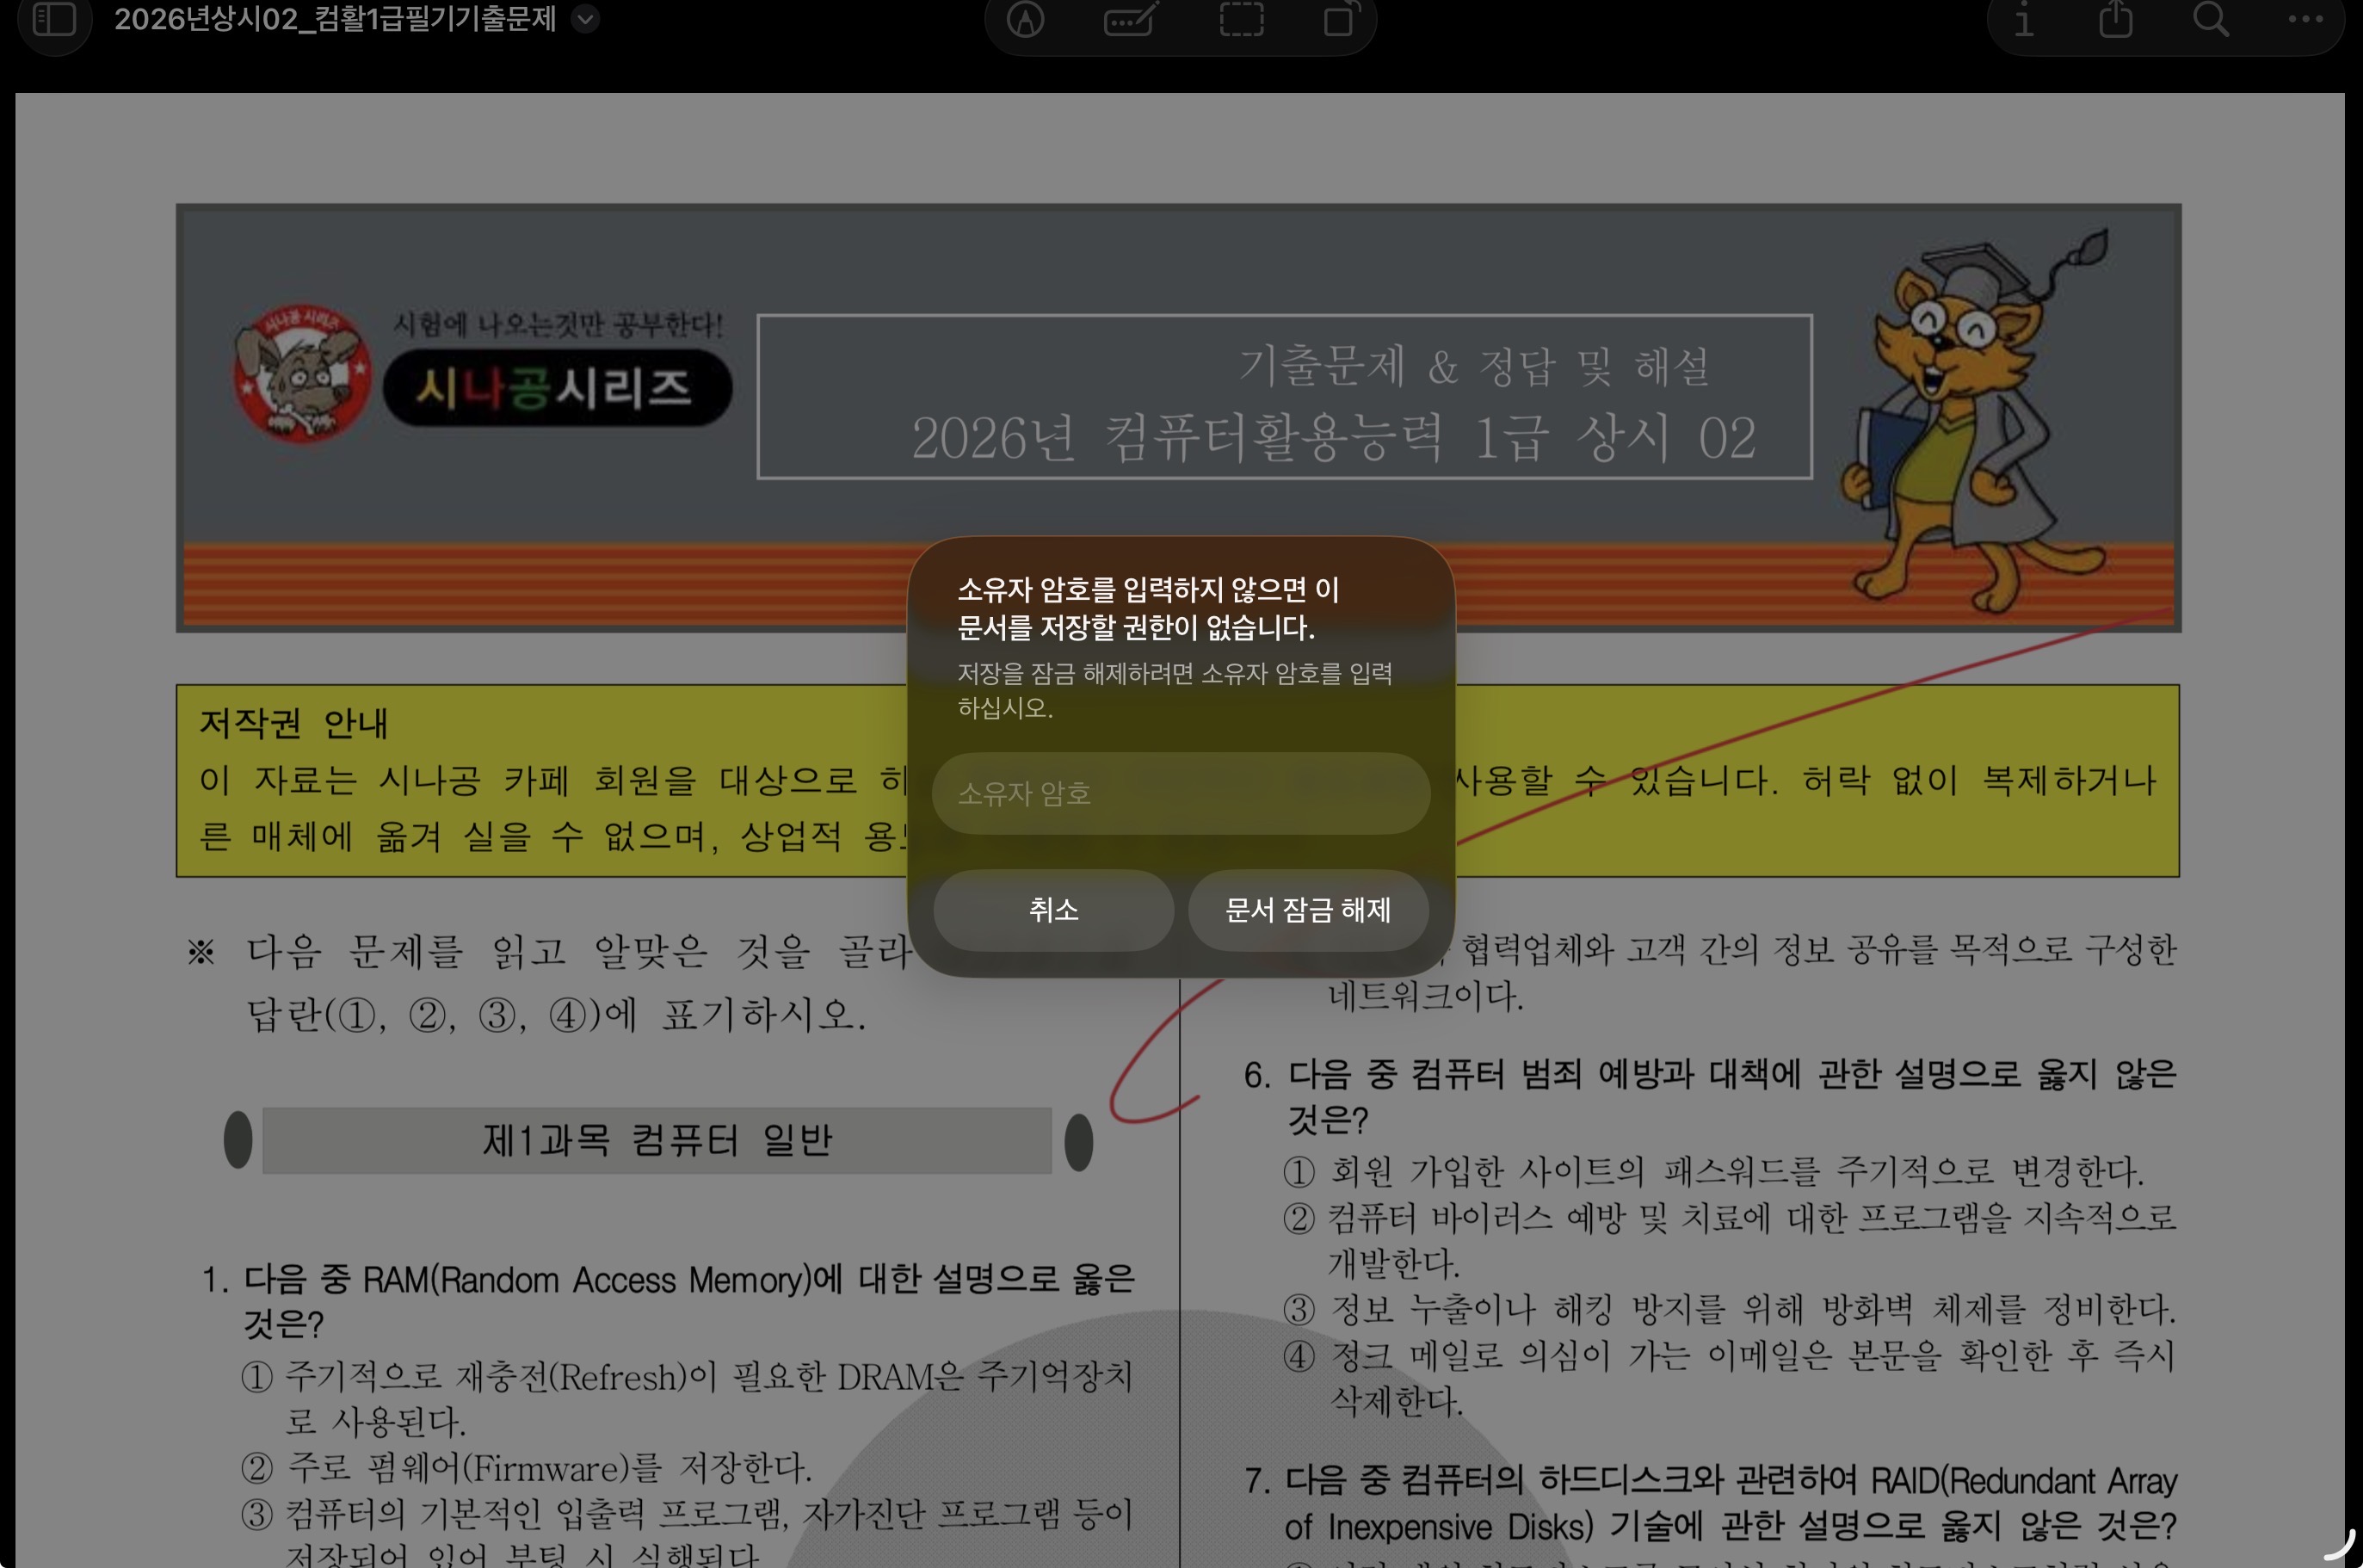Click answer ① 주기적으로 재충전(Refresh)이 필요한 DRAM

point(688,1398)
